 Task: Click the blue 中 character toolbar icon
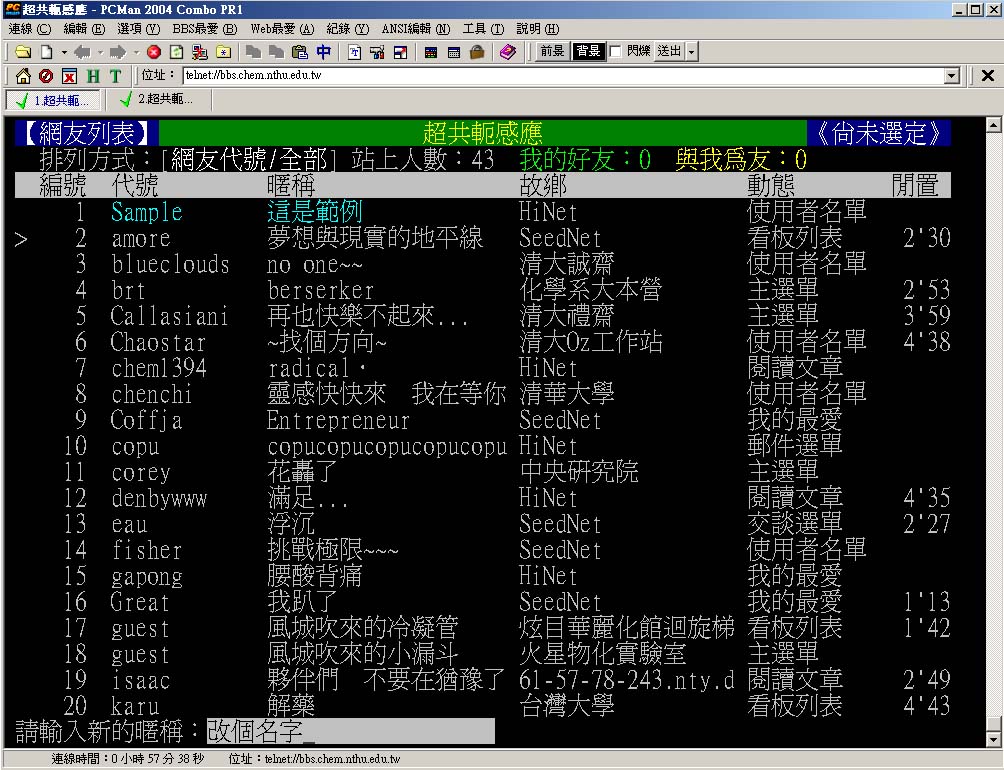[324, 52]
